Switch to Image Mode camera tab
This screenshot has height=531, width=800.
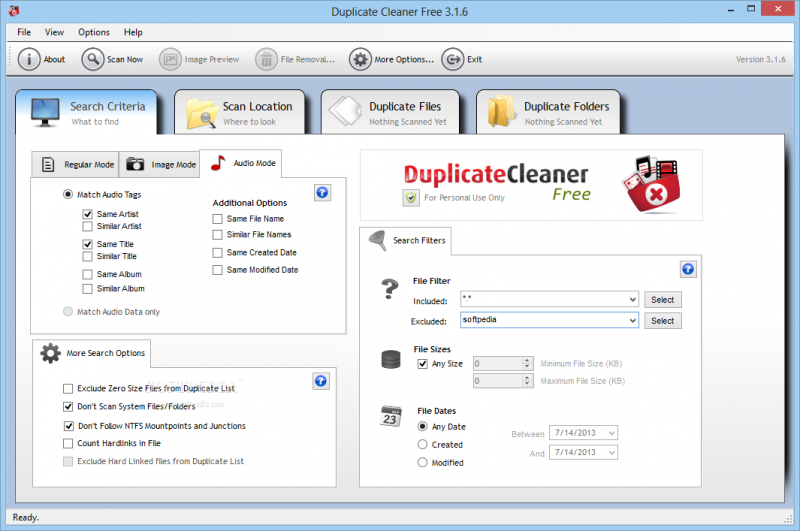tap(161, 164)
